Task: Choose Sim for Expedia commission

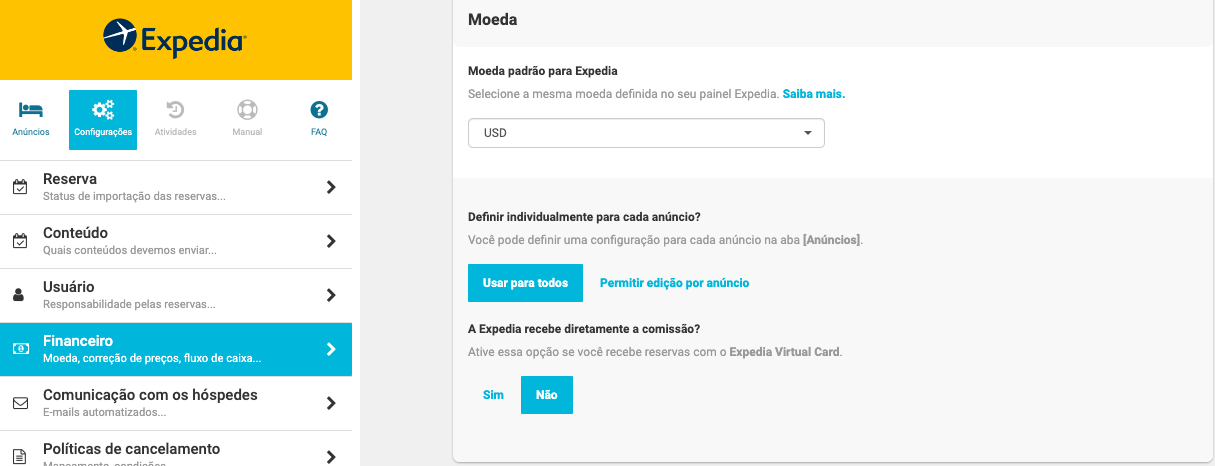Action: click(x=493, y=395)
